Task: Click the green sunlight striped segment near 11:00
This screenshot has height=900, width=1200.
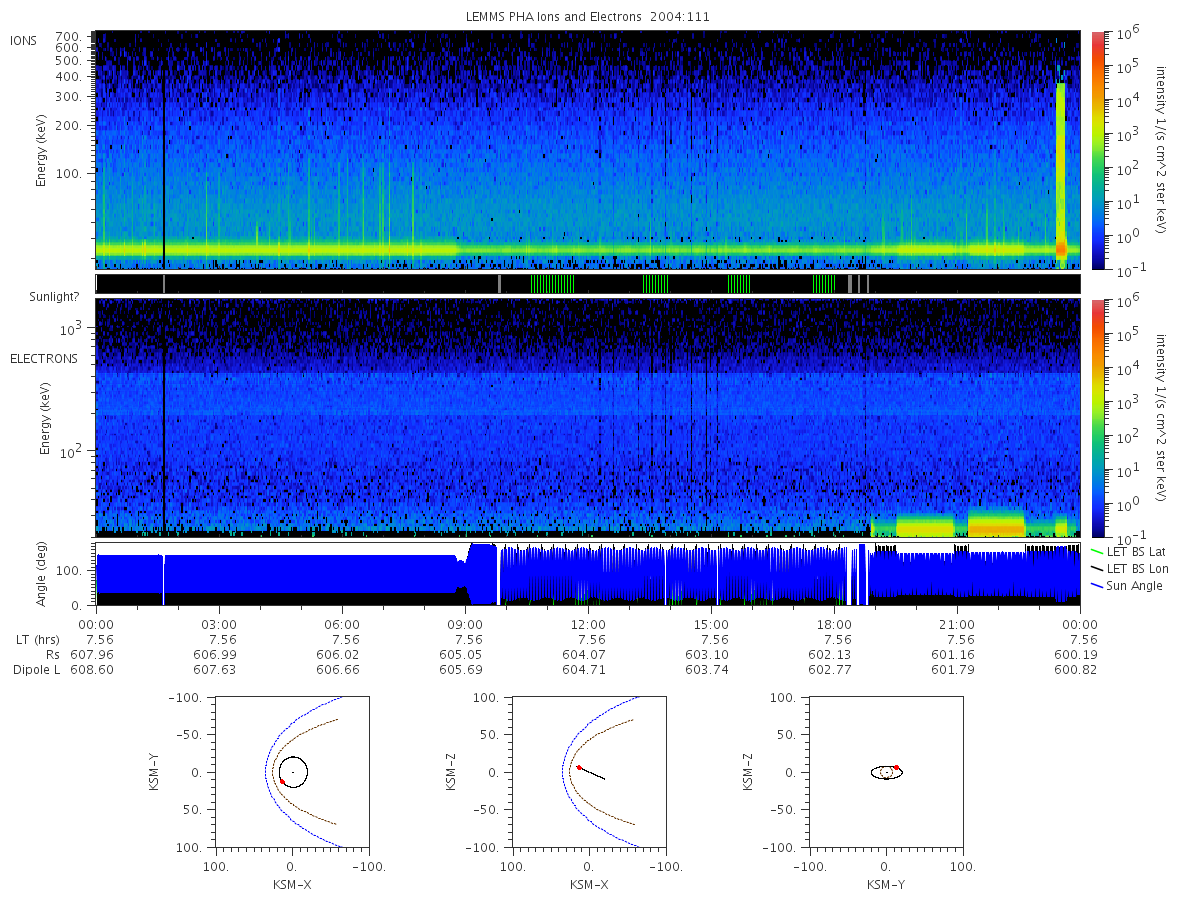Action: coord(552,284)
